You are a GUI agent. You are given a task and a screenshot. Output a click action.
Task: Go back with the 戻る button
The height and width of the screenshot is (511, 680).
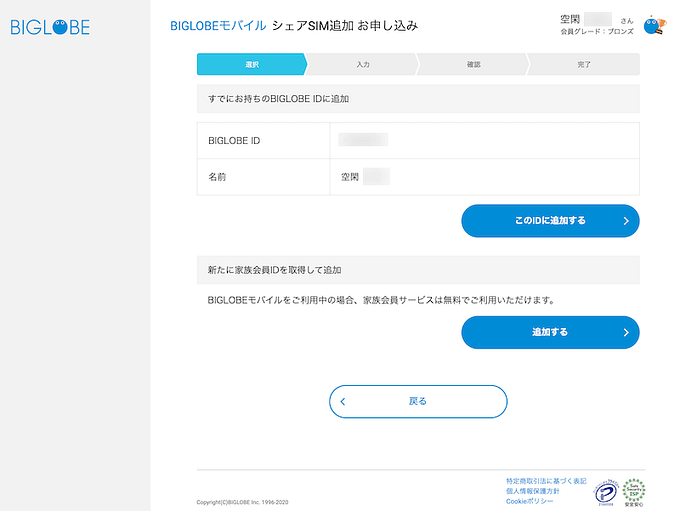click(418, 401)
